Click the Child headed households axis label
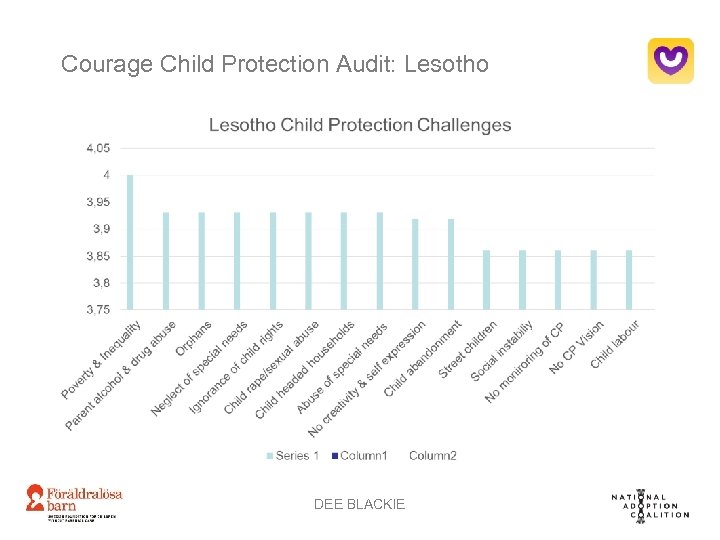This screenshot has width=720, height=540. pyautogui.click(x=305, y=370)
